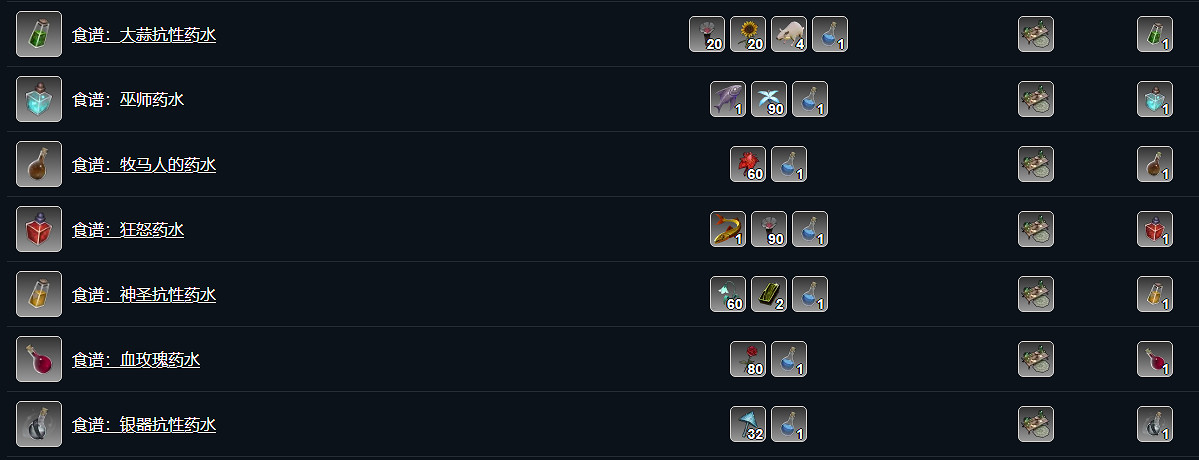This screenshot has width=1199, height=460.
Task: Click the crafting station icon in the 神圣抗性药水 row
Action: point(1035,295)
